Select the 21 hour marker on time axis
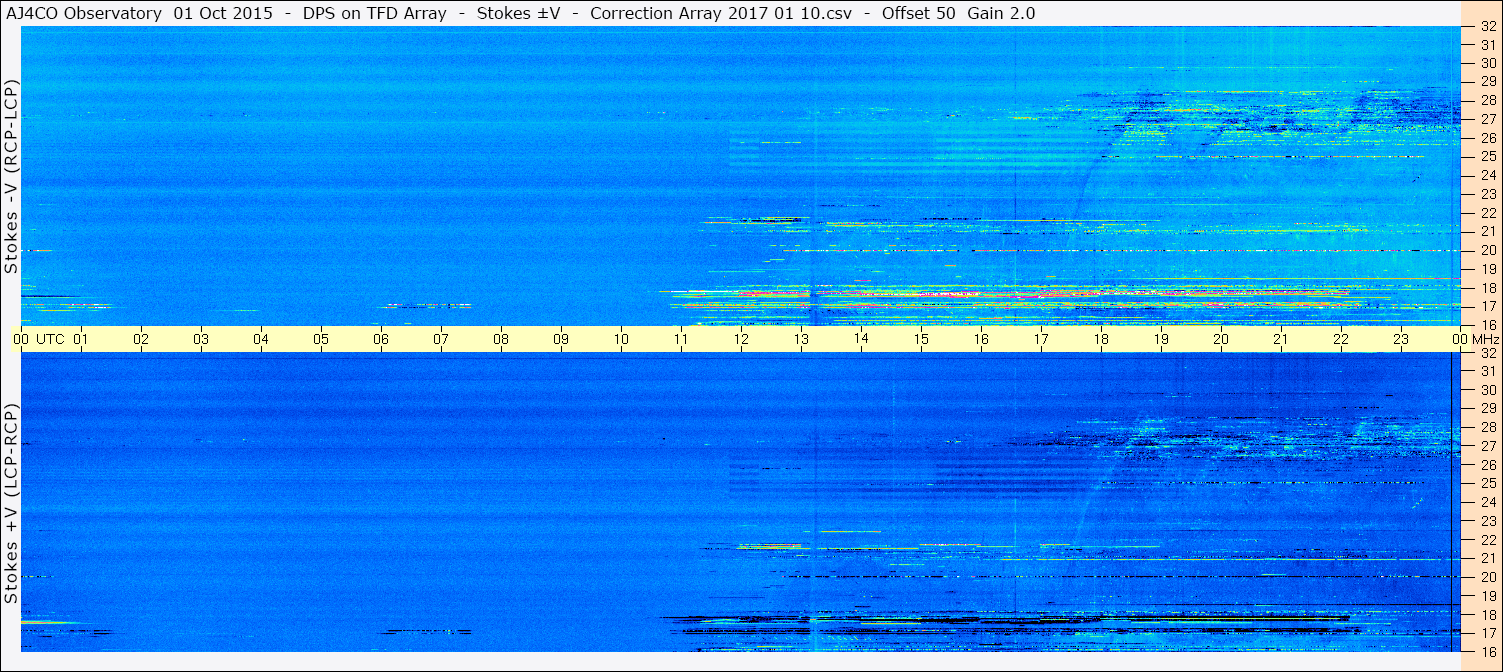The height and width of the screenshot is (672, 1503). 1281,339
